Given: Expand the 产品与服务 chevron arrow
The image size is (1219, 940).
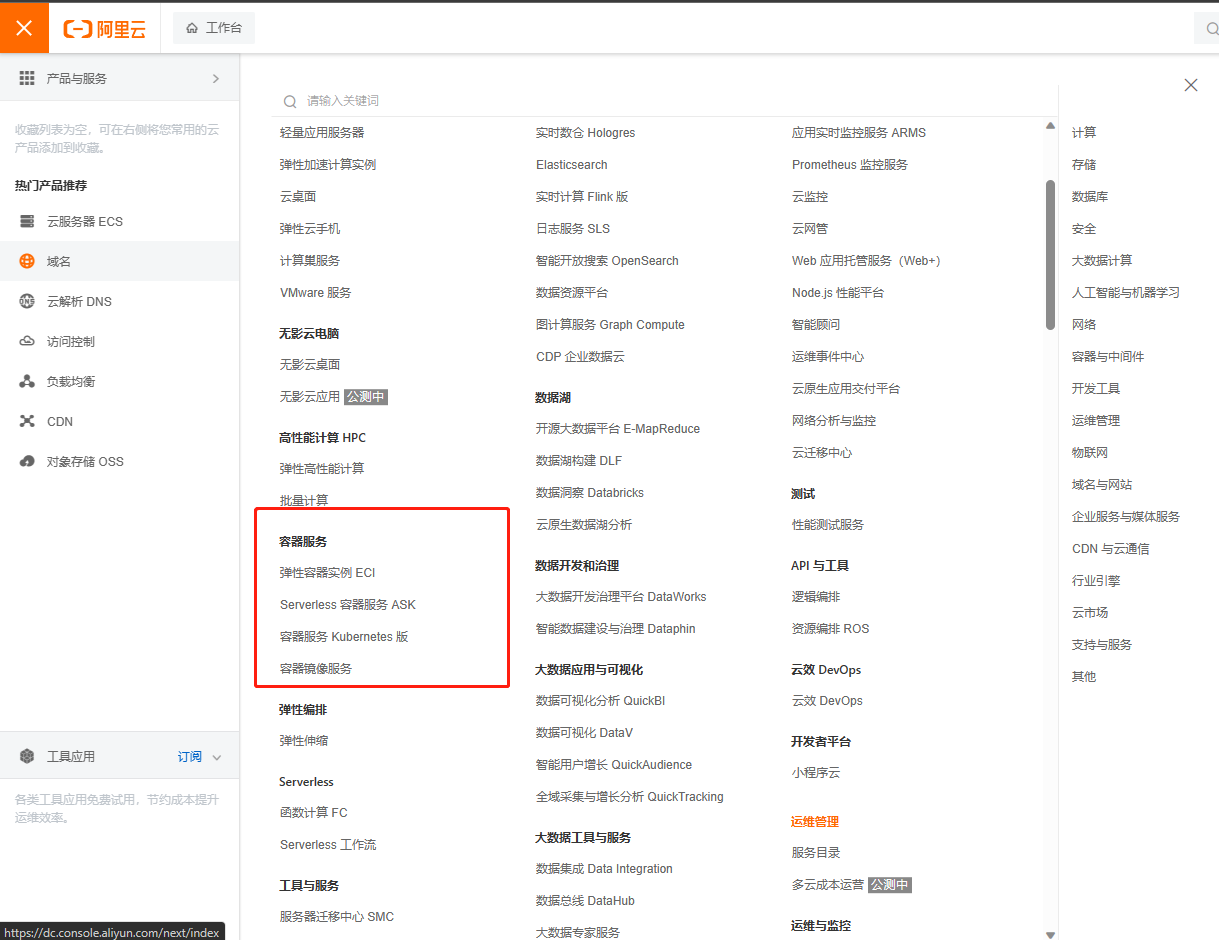Looking at the screenshot, I should pyautogui.click(x=216, y=78).
